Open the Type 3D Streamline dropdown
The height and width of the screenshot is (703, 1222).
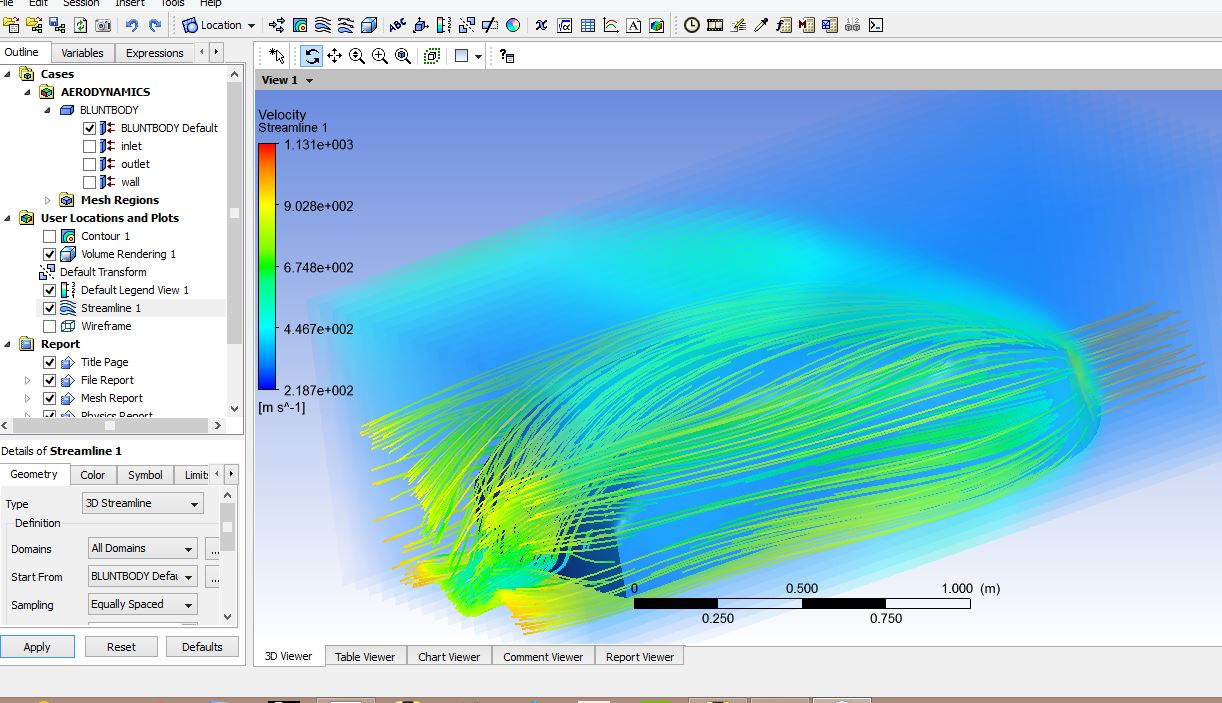click(x=143, y=503)
